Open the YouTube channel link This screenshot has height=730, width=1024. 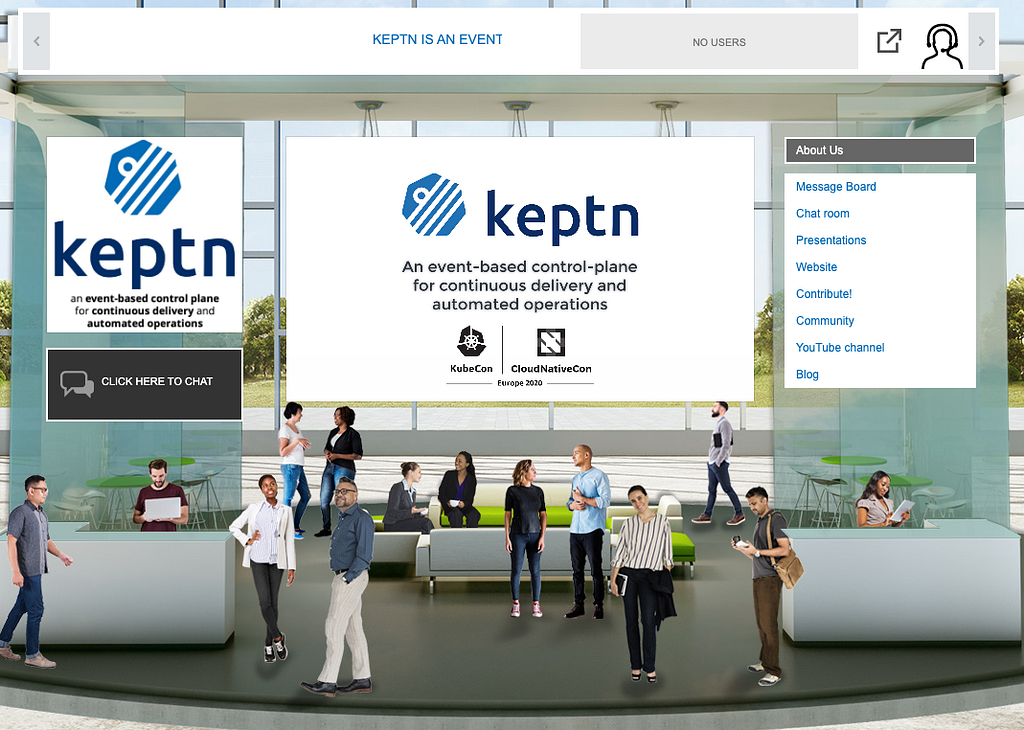pos(840,347)
